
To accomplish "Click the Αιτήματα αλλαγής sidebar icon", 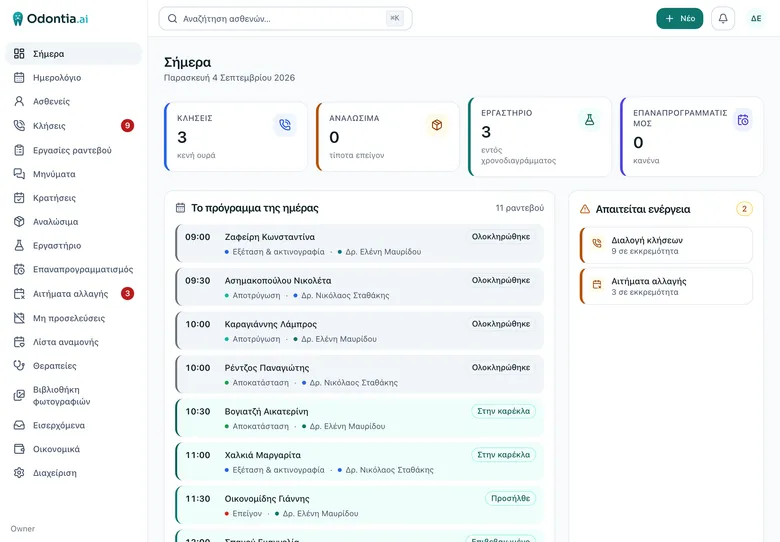I will 19,294.
